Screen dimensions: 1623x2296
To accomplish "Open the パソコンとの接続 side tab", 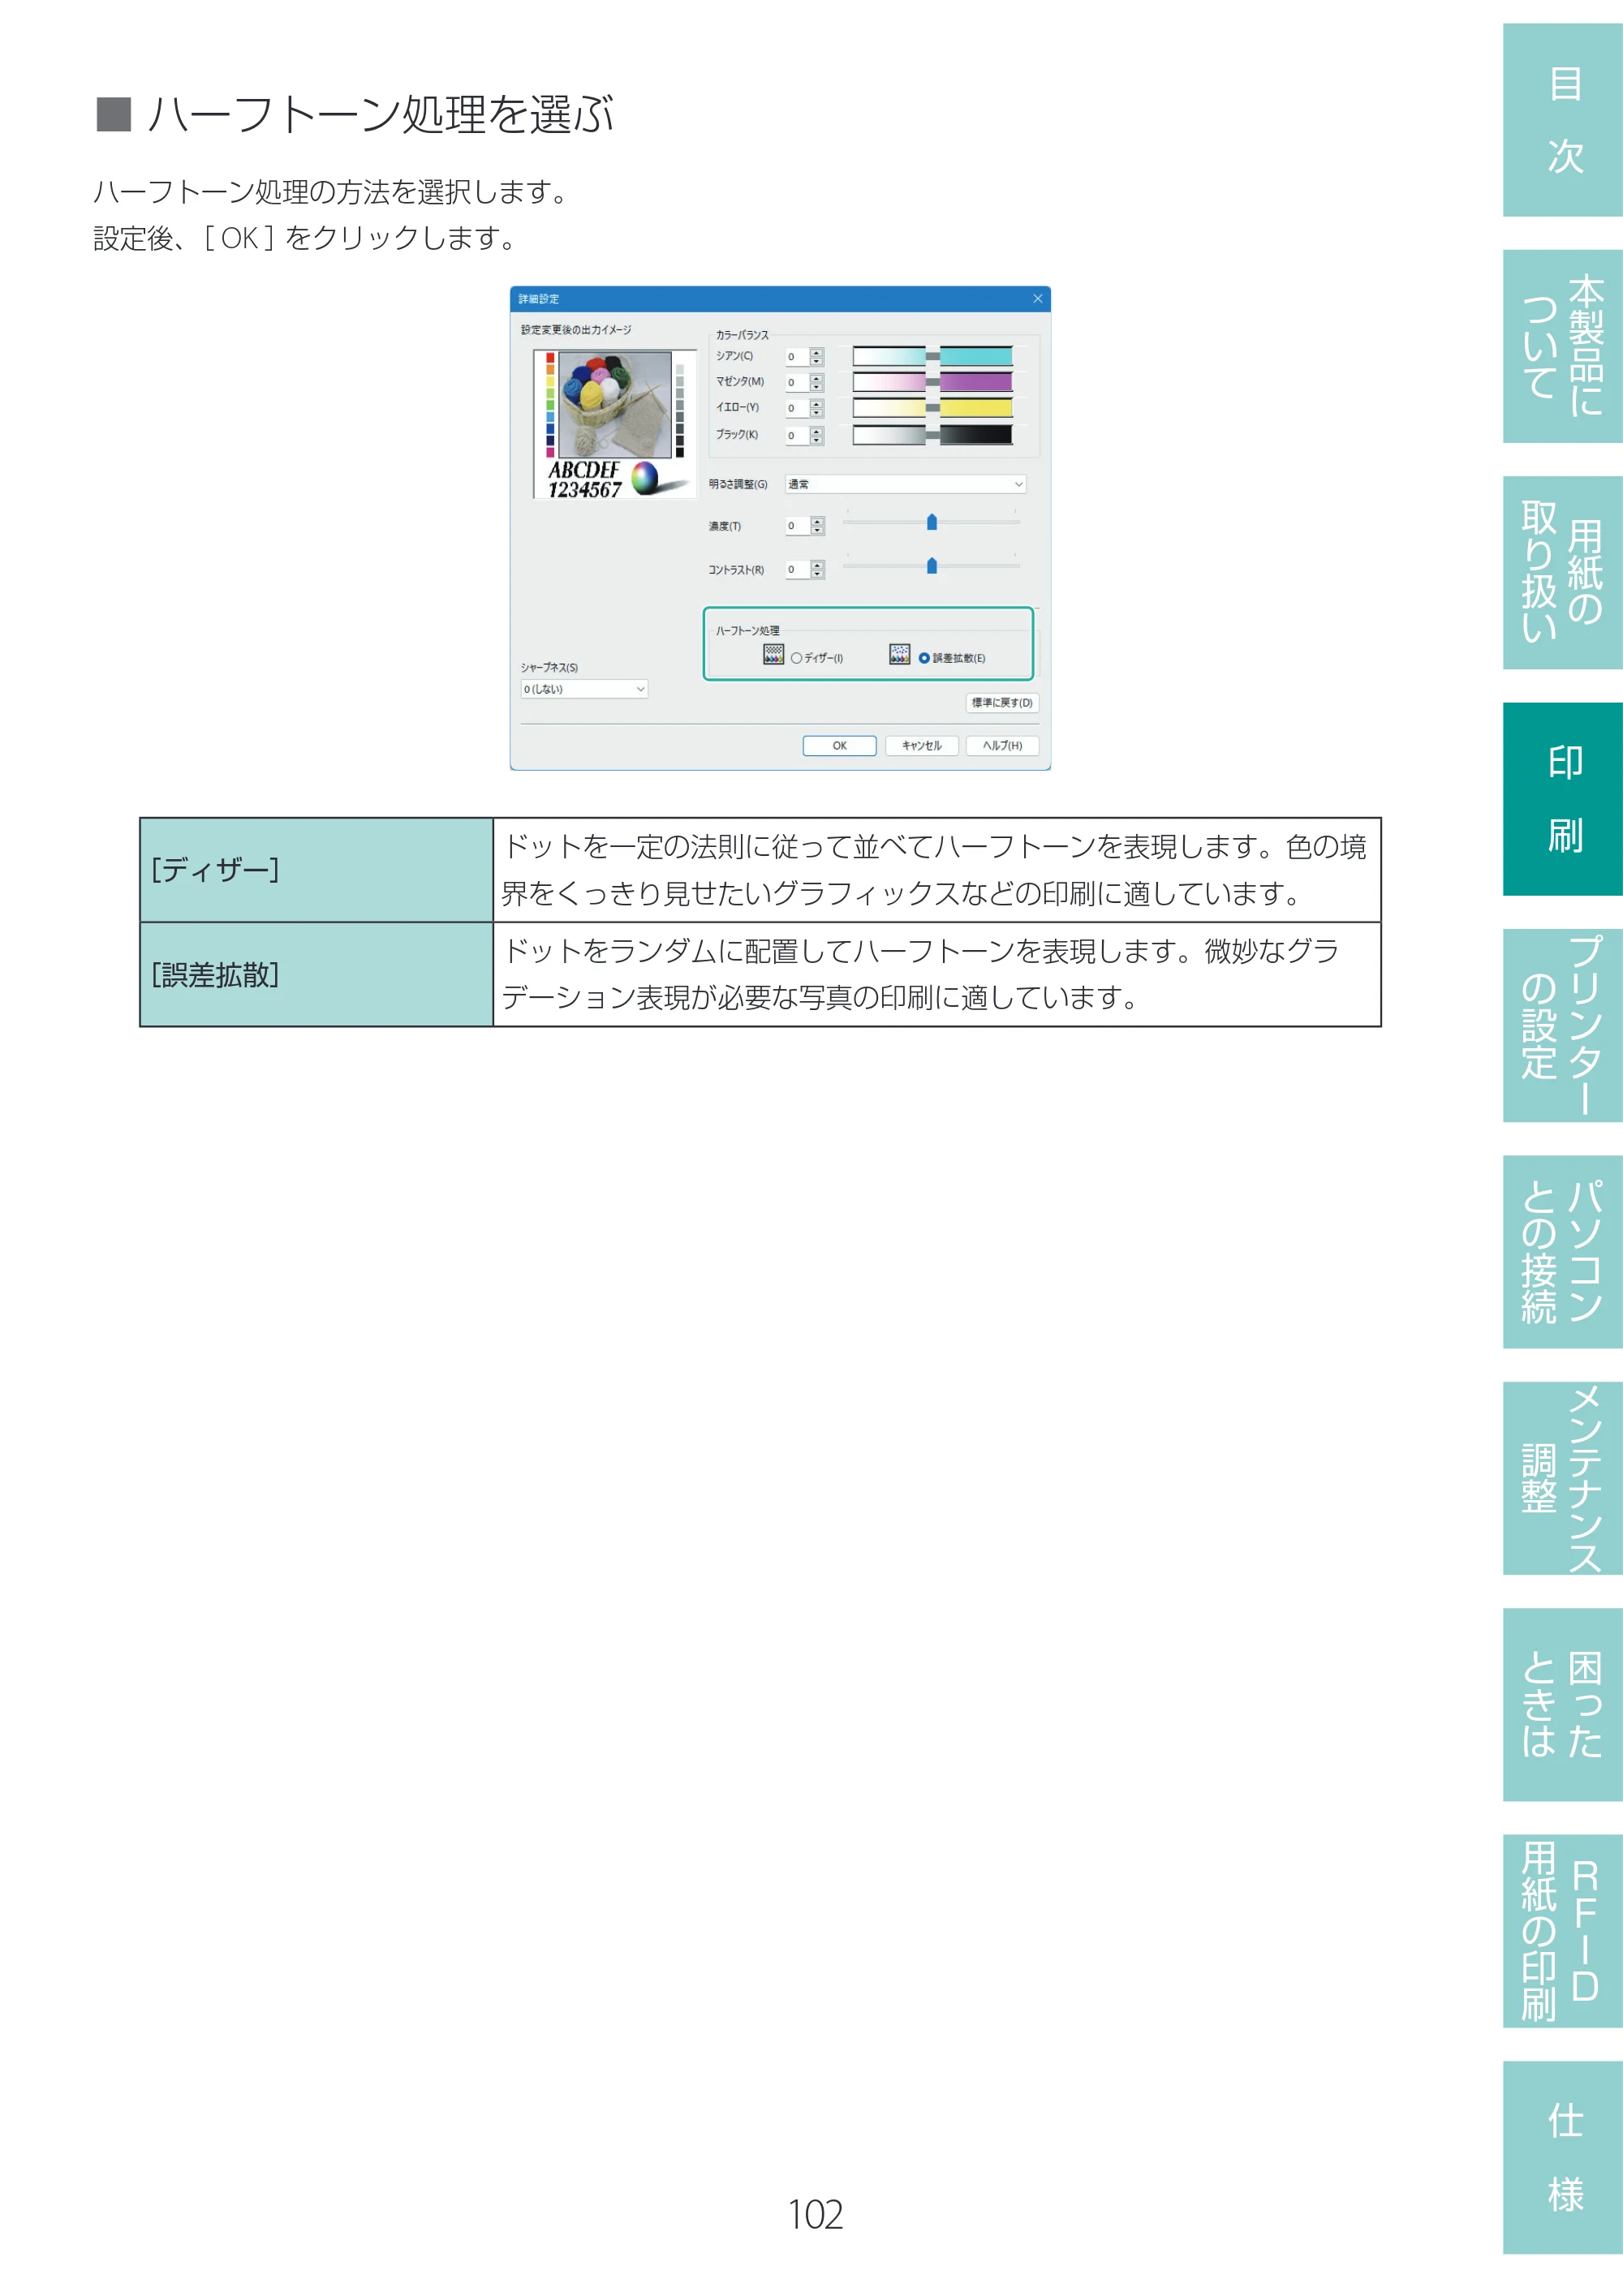I will point(1563,1252).
